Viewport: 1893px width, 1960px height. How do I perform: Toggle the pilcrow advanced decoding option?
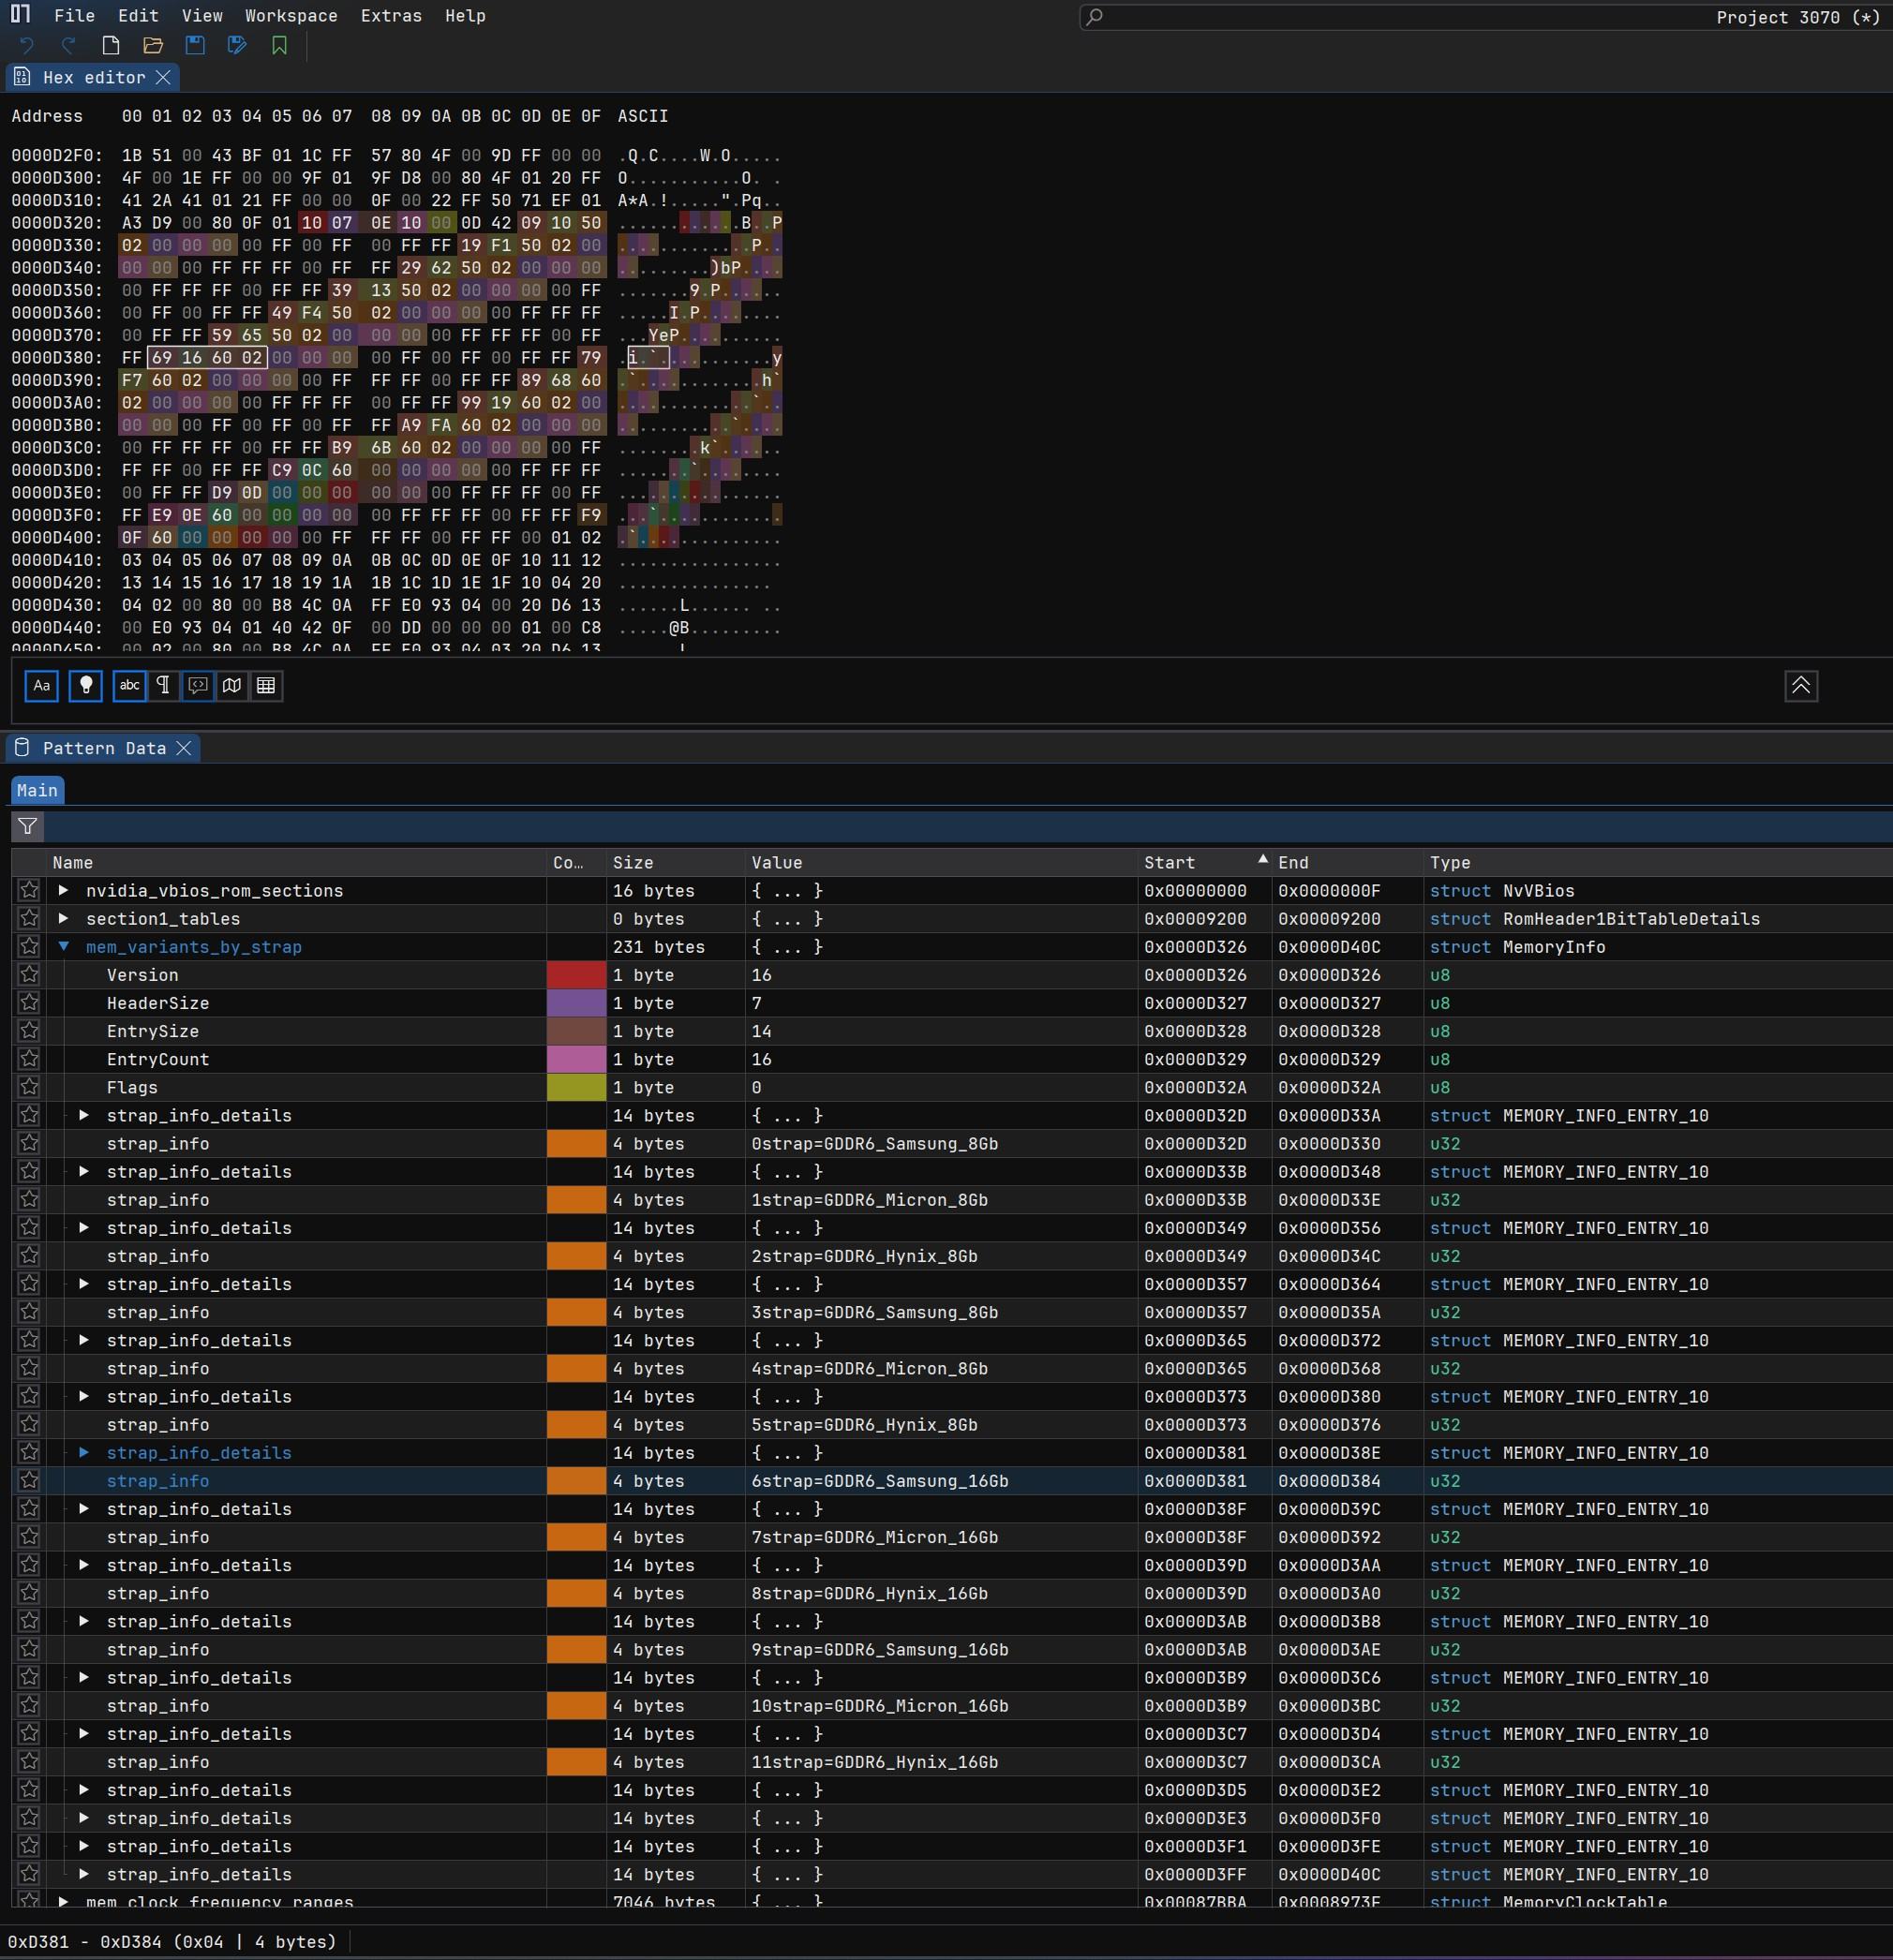tap(164, 686)
